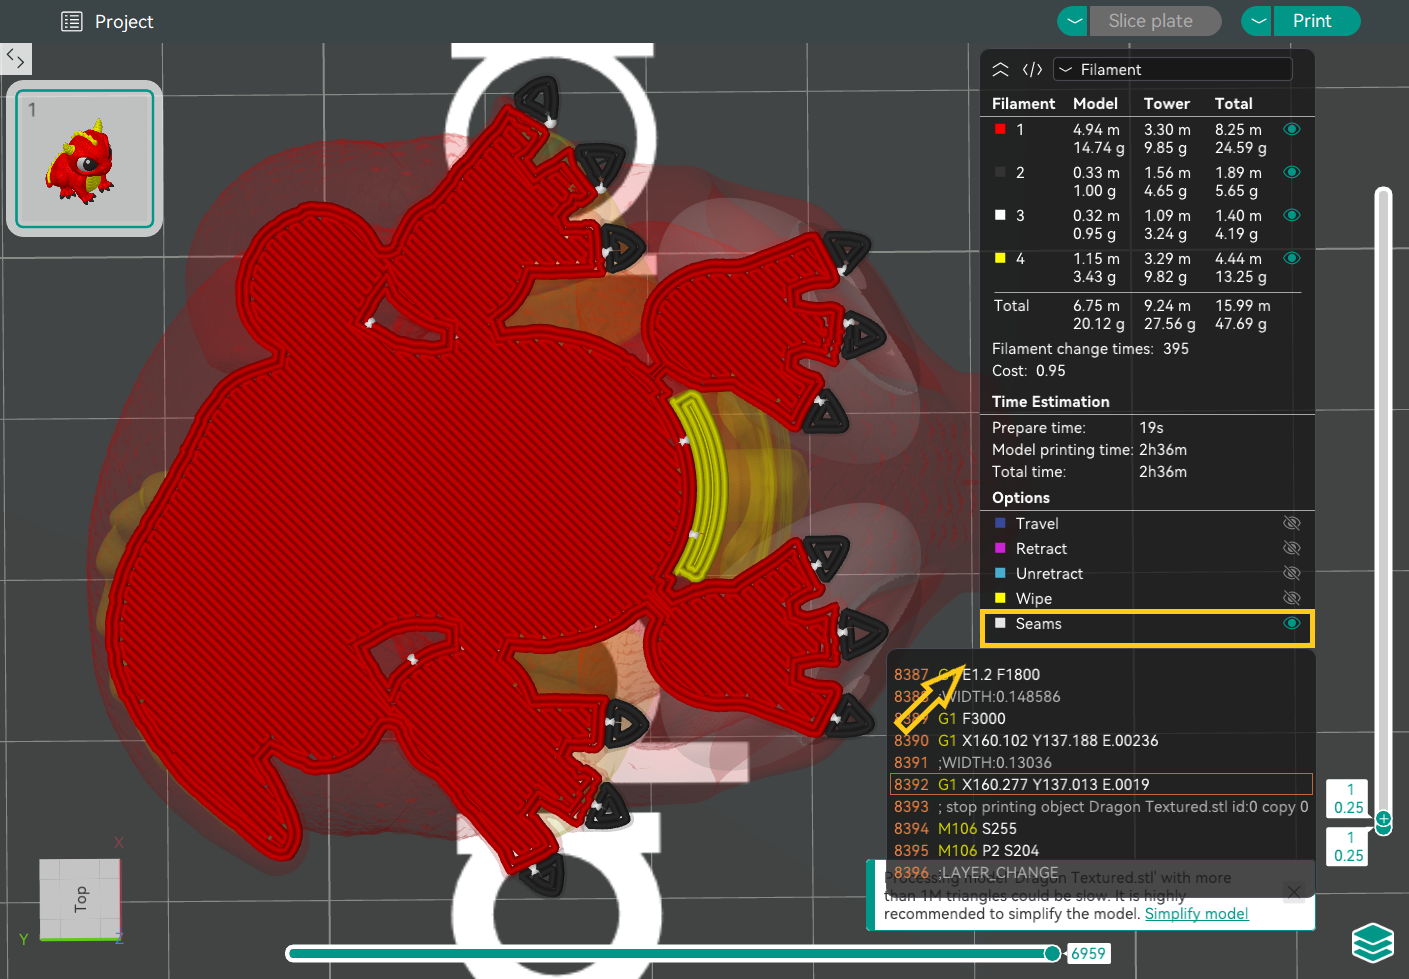Click the Top face of the view cube
Viewport: 1409px width, 979px height.
tap(80, 898)
